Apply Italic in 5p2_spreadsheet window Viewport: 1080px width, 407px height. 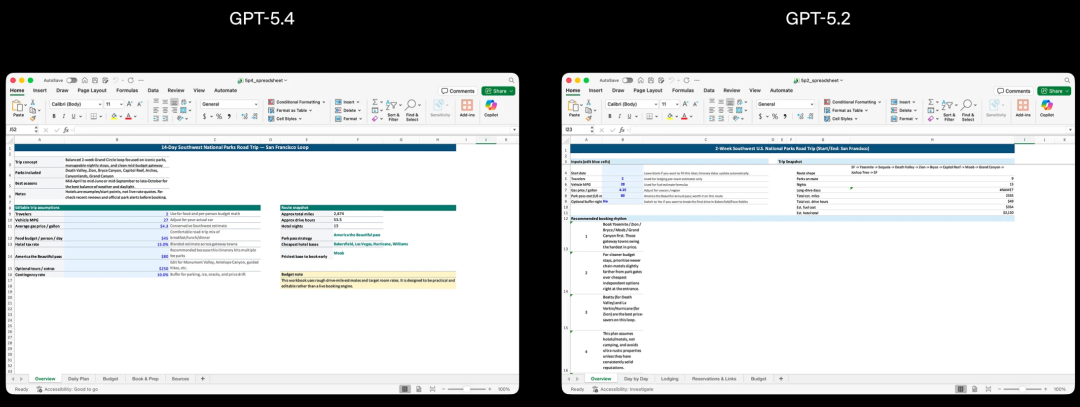620,116
